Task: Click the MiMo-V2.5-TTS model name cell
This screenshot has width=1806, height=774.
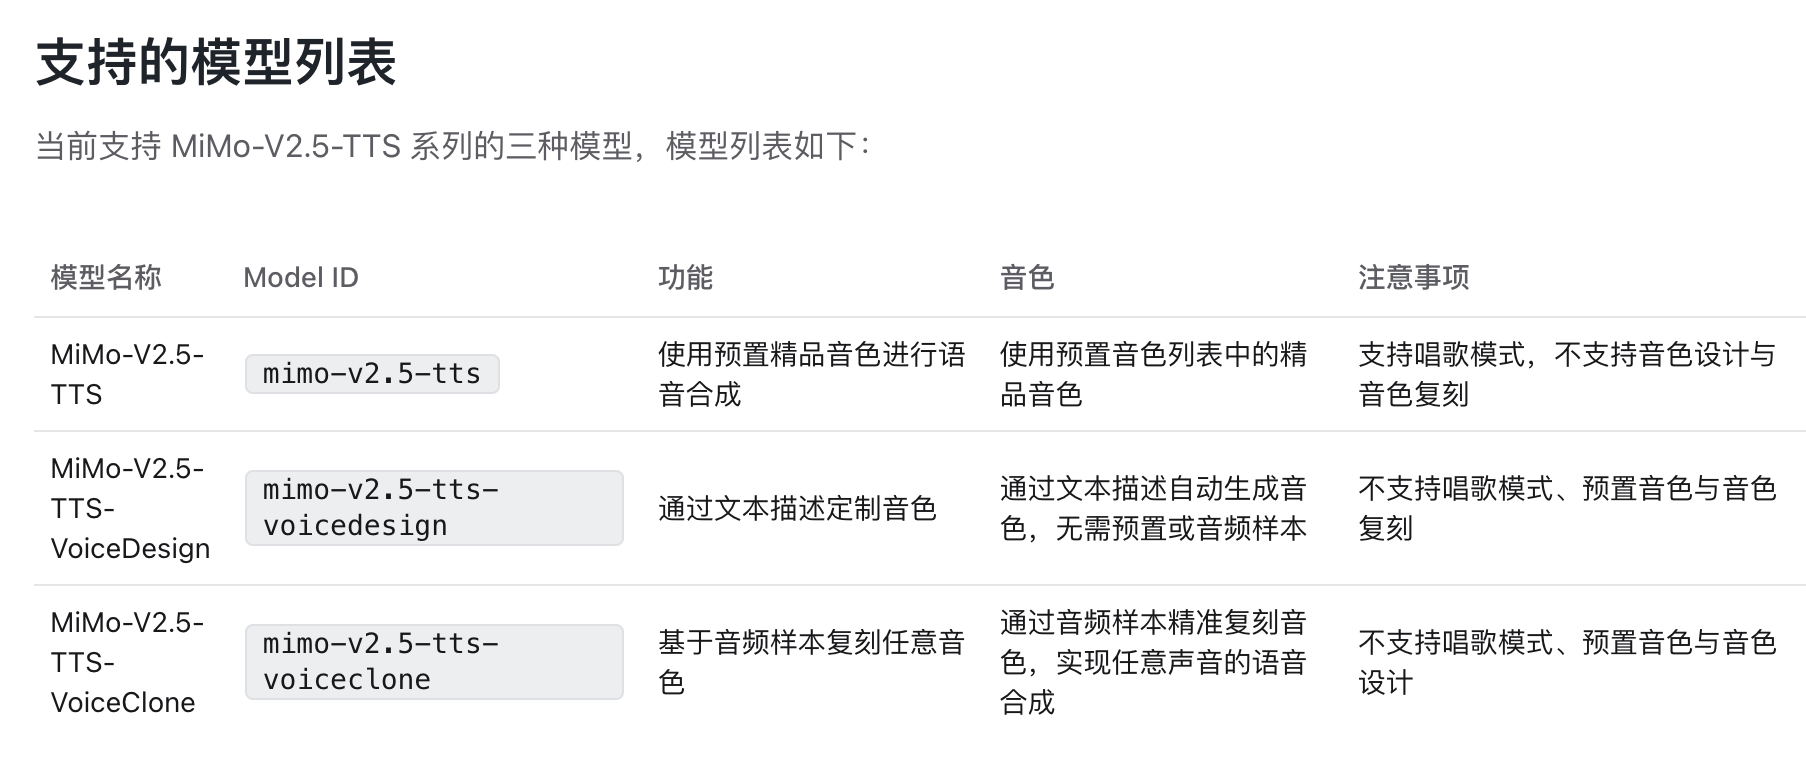Action: tap(127, 374)
